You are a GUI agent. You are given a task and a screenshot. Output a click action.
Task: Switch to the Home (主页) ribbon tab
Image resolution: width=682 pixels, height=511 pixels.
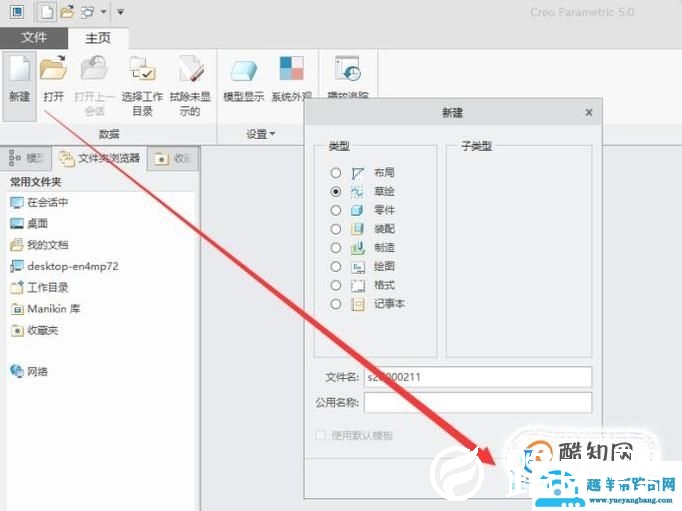tap(98, 38)
